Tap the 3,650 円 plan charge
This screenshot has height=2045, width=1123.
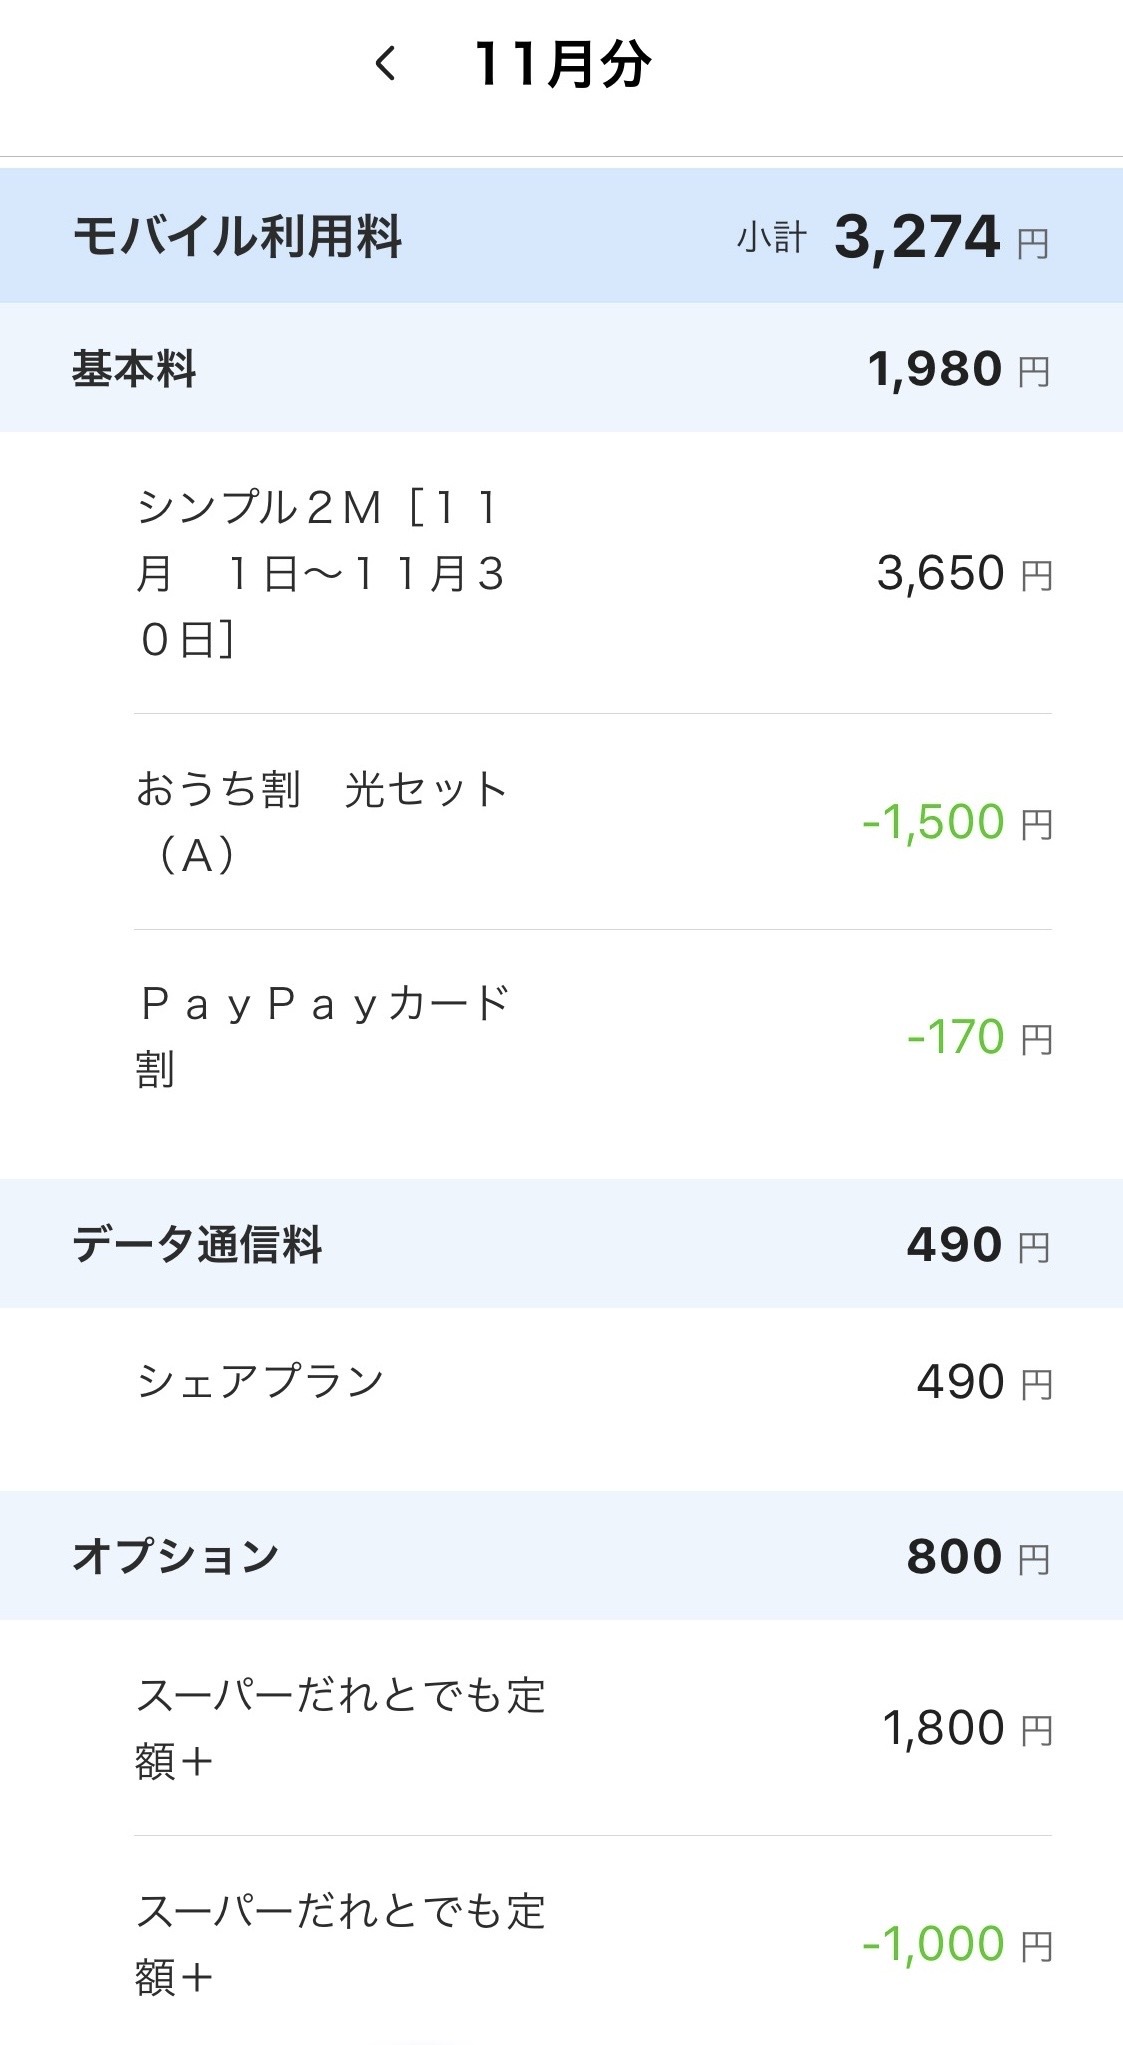pos(963,574)
